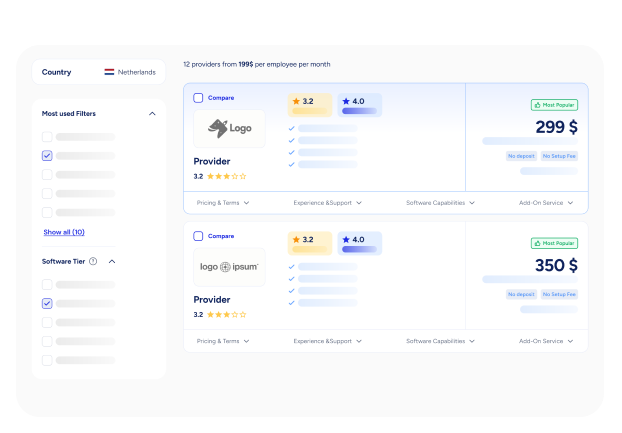
Task: Click the No Setup Fee tag under 299 $
Action: 559,156
